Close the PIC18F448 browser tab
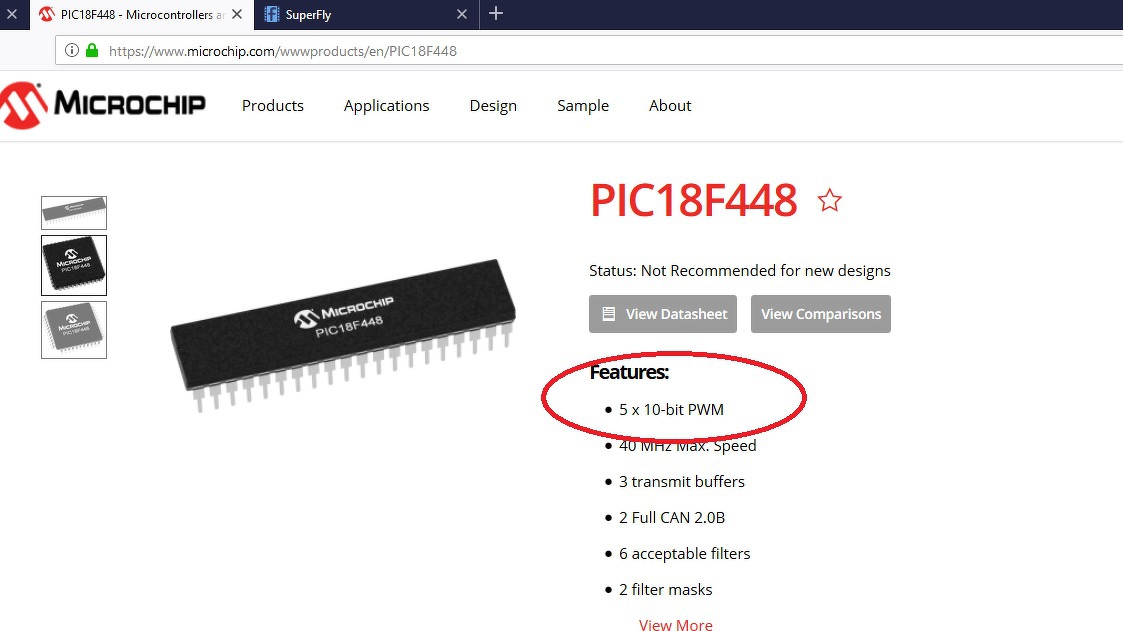The height and width of the screenshot is (631, 1123). pos(237,14)
